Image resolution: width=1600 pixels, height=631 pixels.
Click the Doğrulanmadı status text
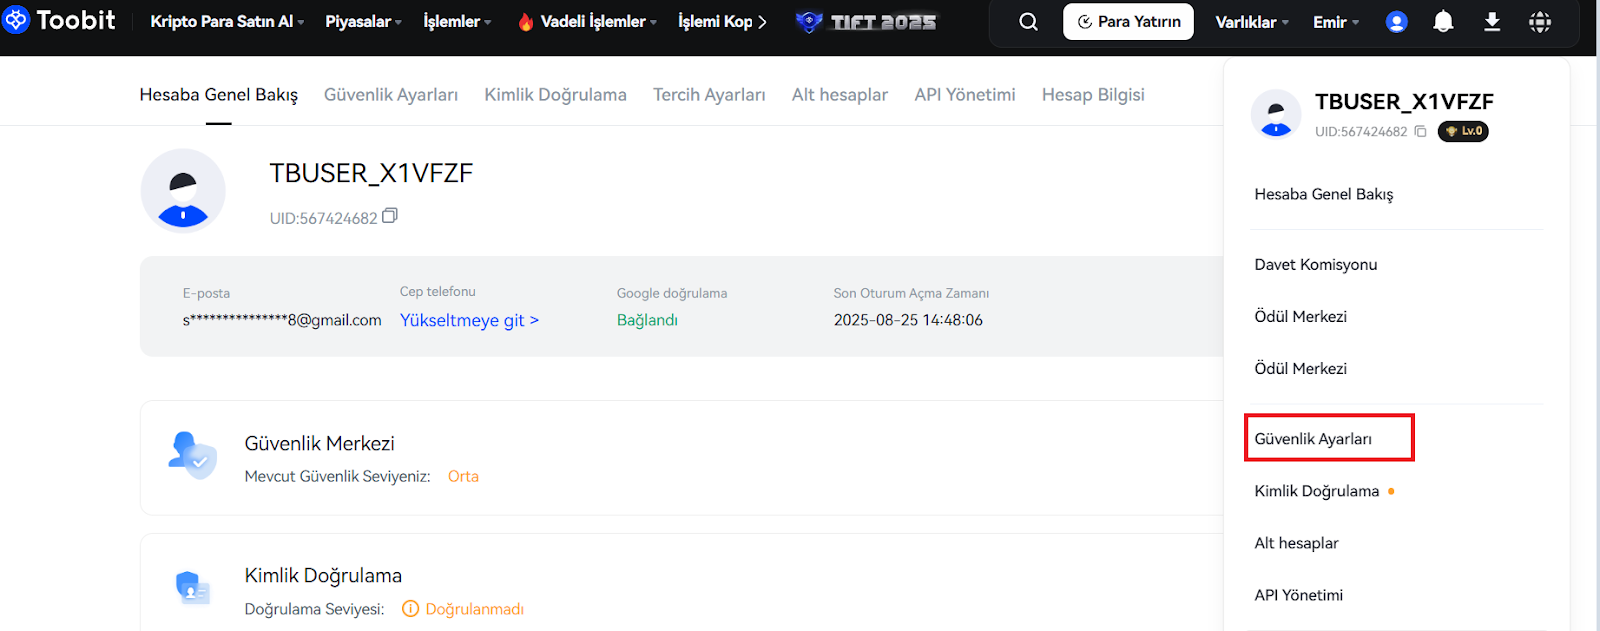click(x=474, y=609)
